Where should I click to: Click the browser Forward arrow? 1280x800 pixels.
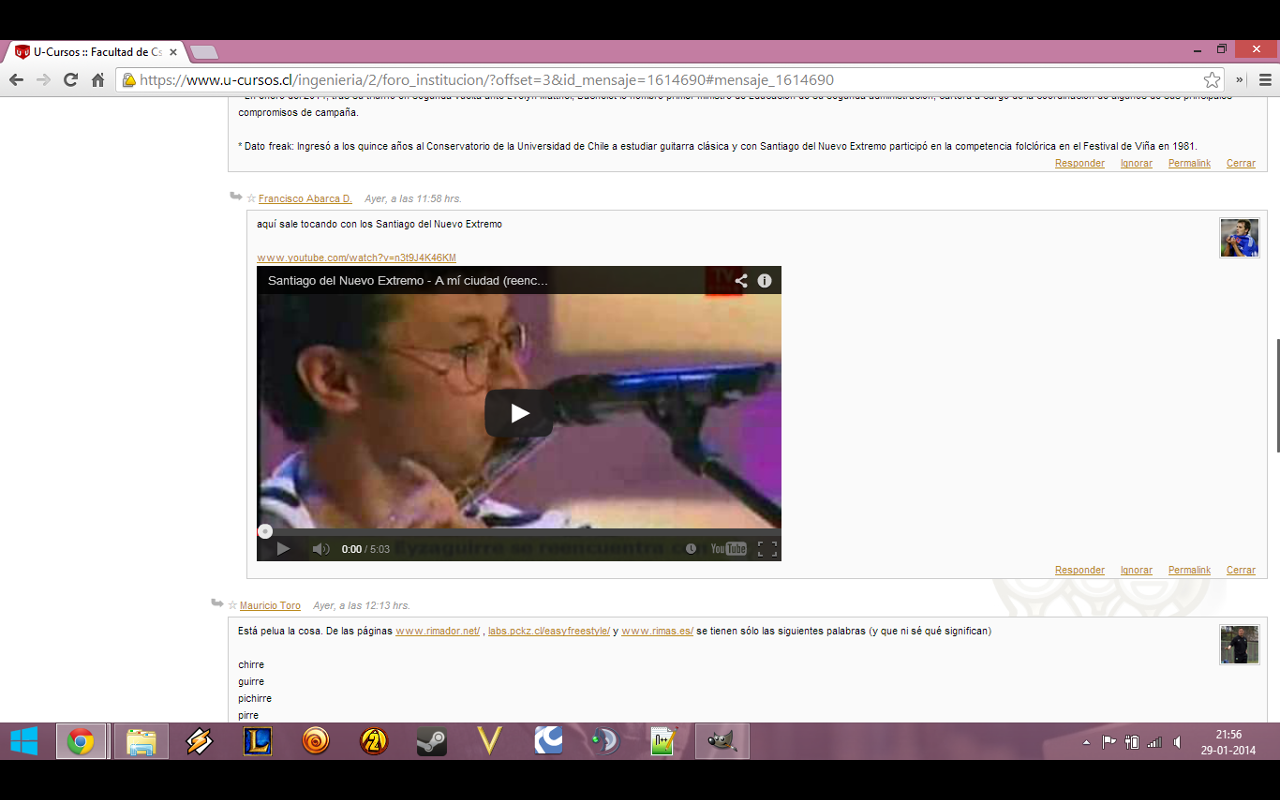[x=43, y=80]
